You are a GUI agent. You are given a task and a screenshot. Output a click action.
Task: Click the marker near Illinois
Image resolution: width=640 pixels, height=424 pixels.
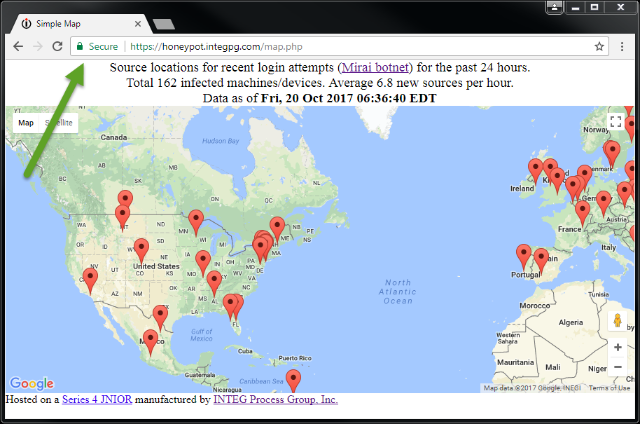click(x=203, y=261)
